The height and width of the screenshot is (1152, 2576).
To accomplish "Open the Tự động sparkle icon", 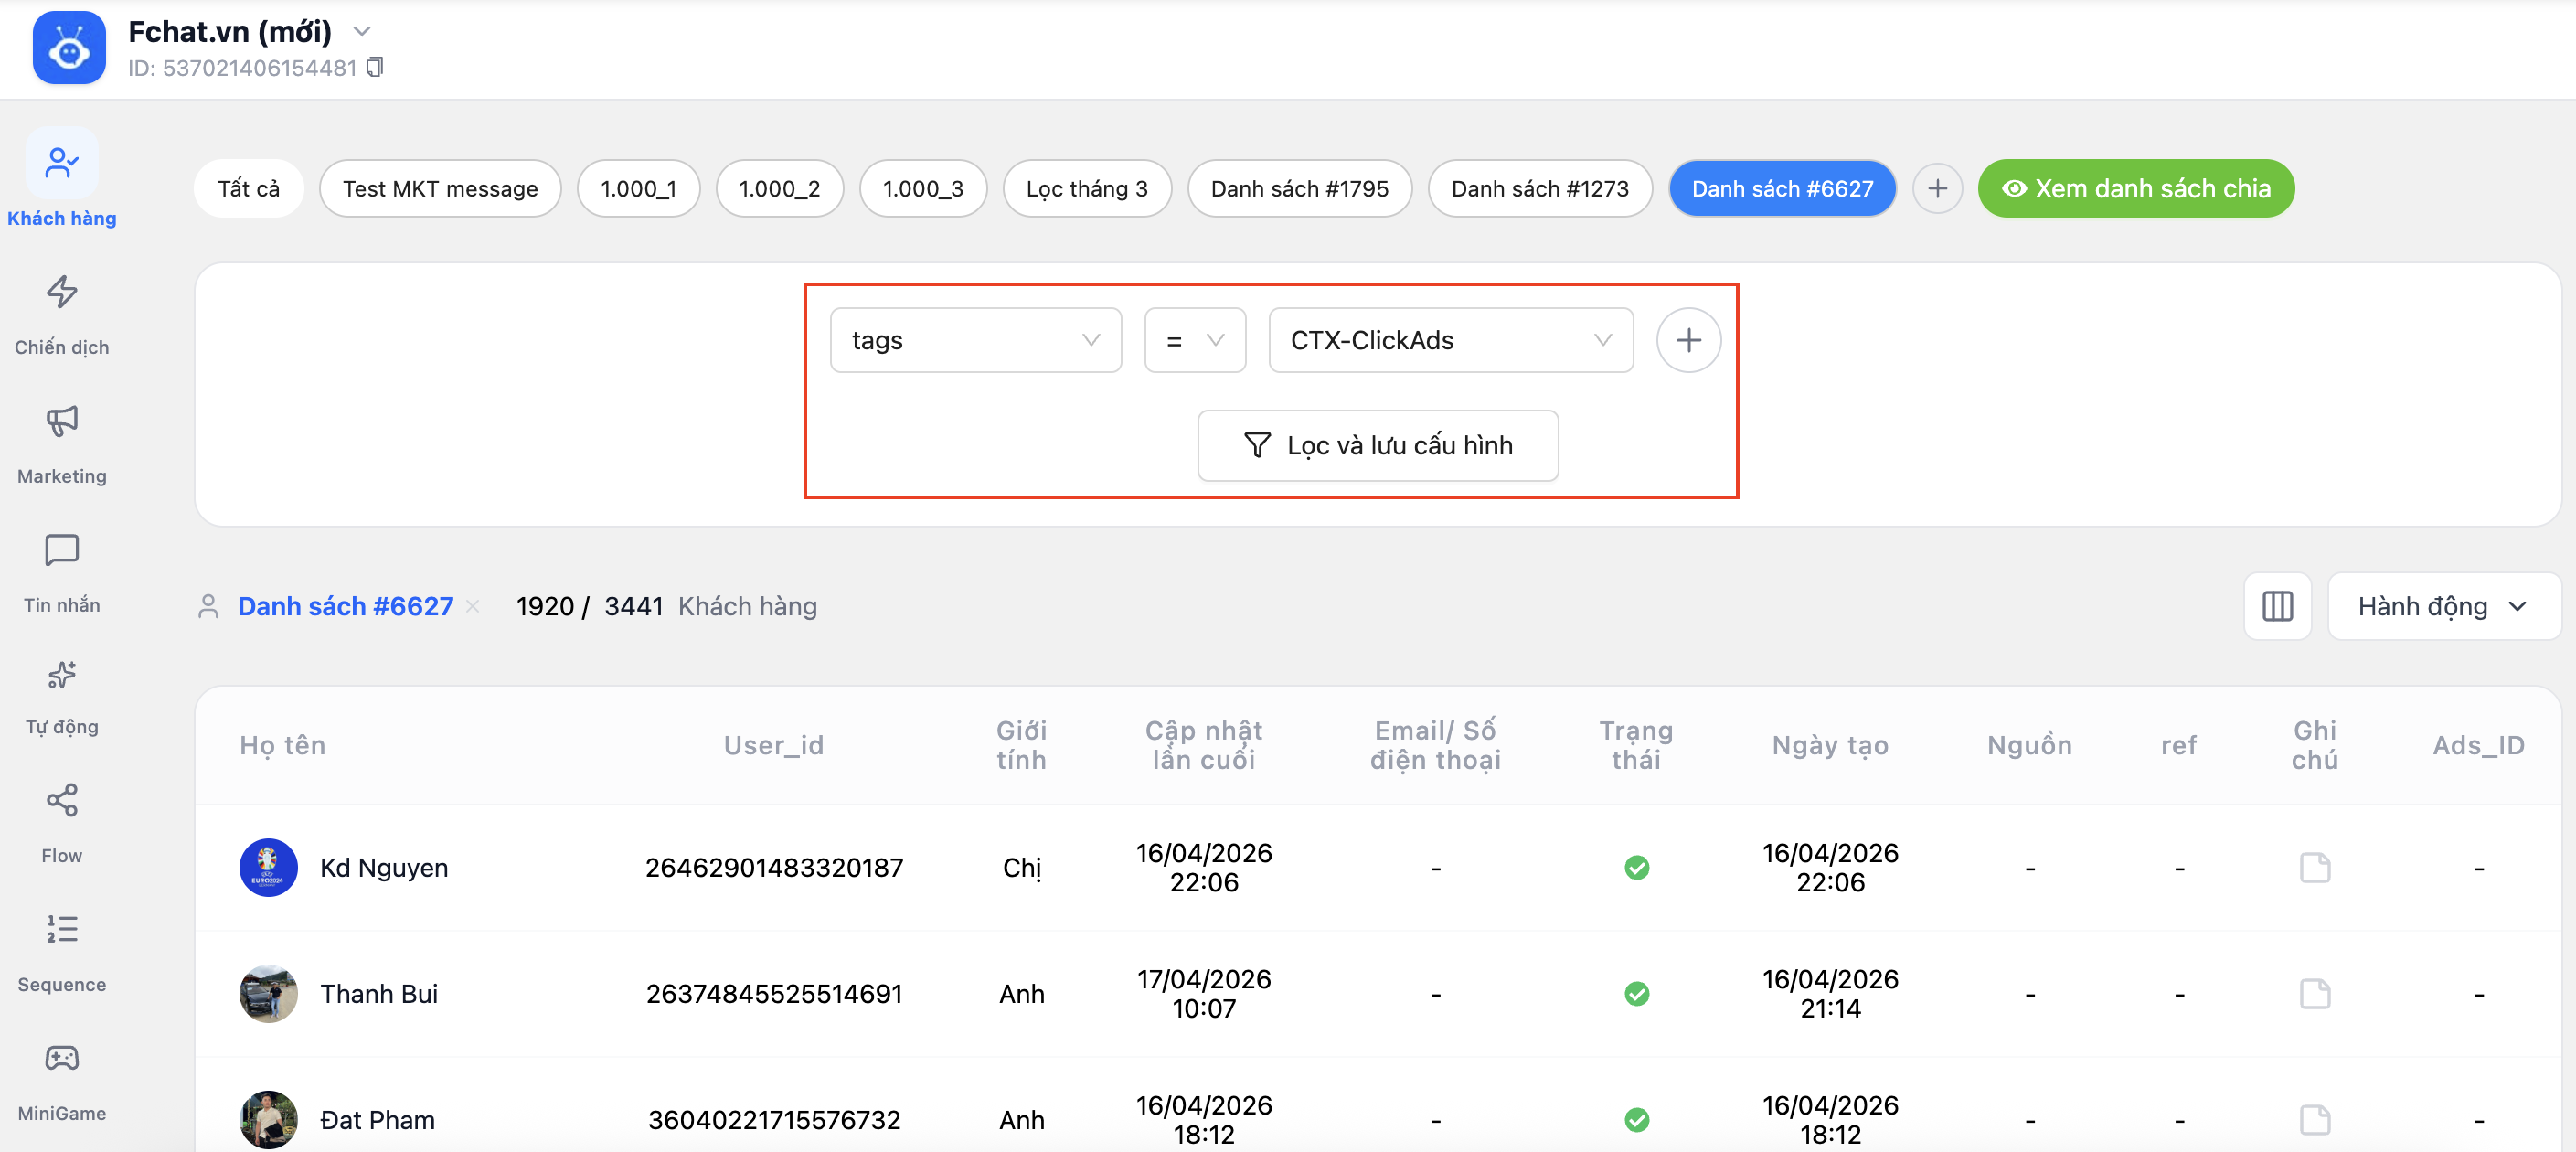I will [x=61, y=675].
